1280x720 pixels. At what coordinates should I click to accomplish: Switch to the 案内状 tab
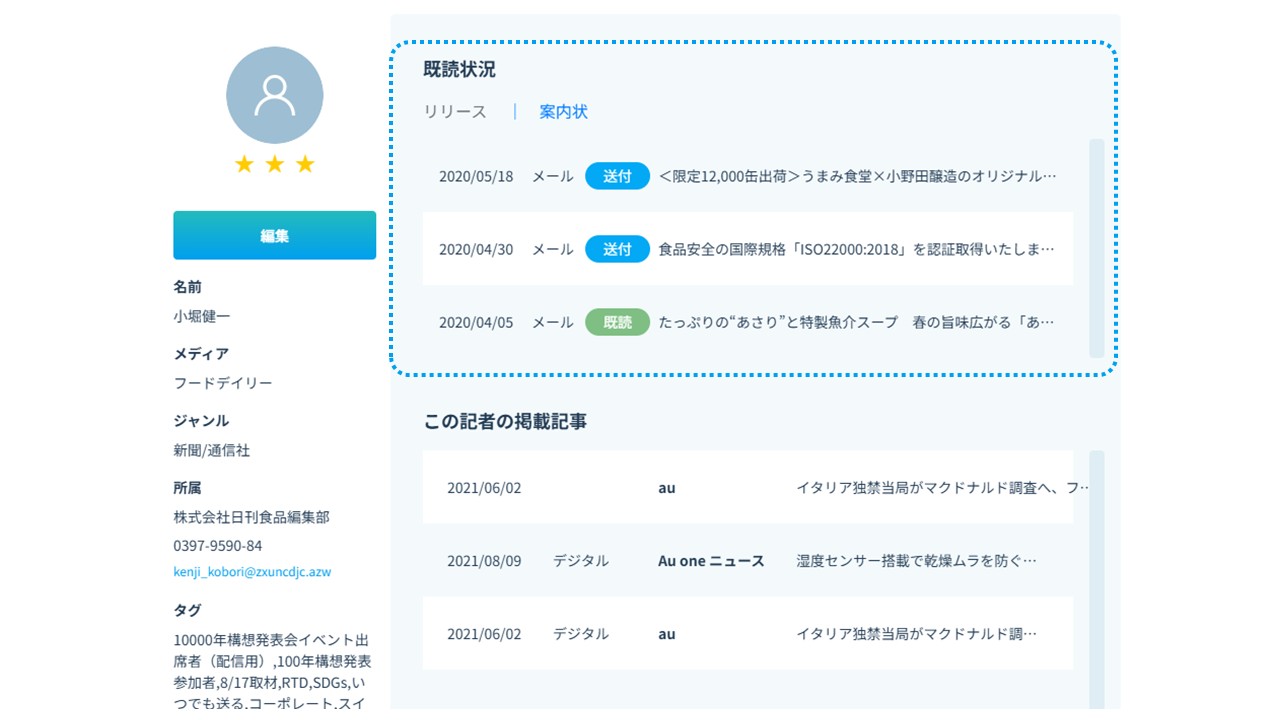pos(563,112)
